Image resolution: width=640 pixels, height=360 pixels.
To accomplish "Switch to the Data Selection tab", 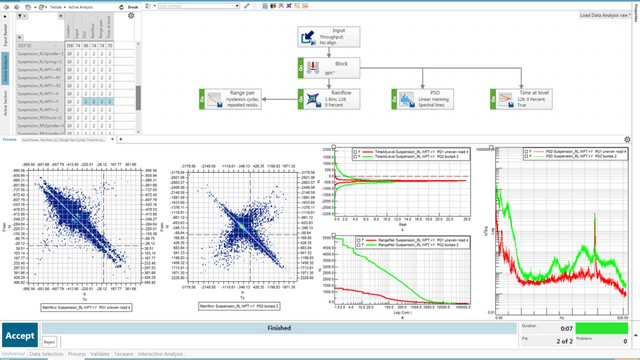I will [47, 354].
